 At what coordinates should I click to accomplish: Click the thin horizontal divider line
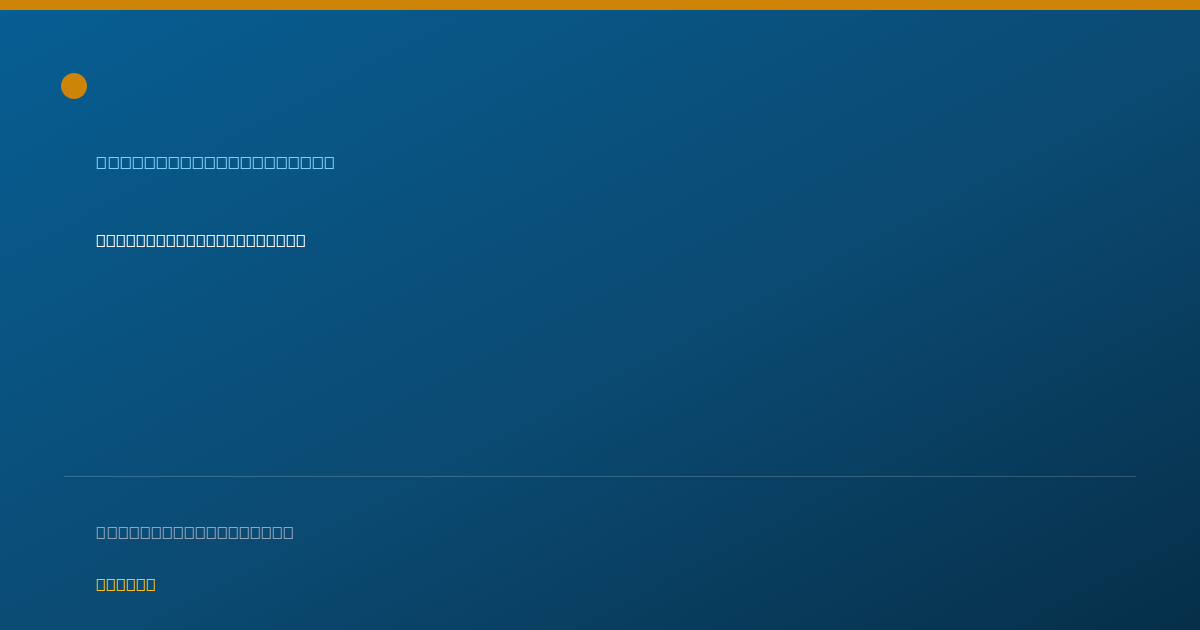click(x=600, y=476)
